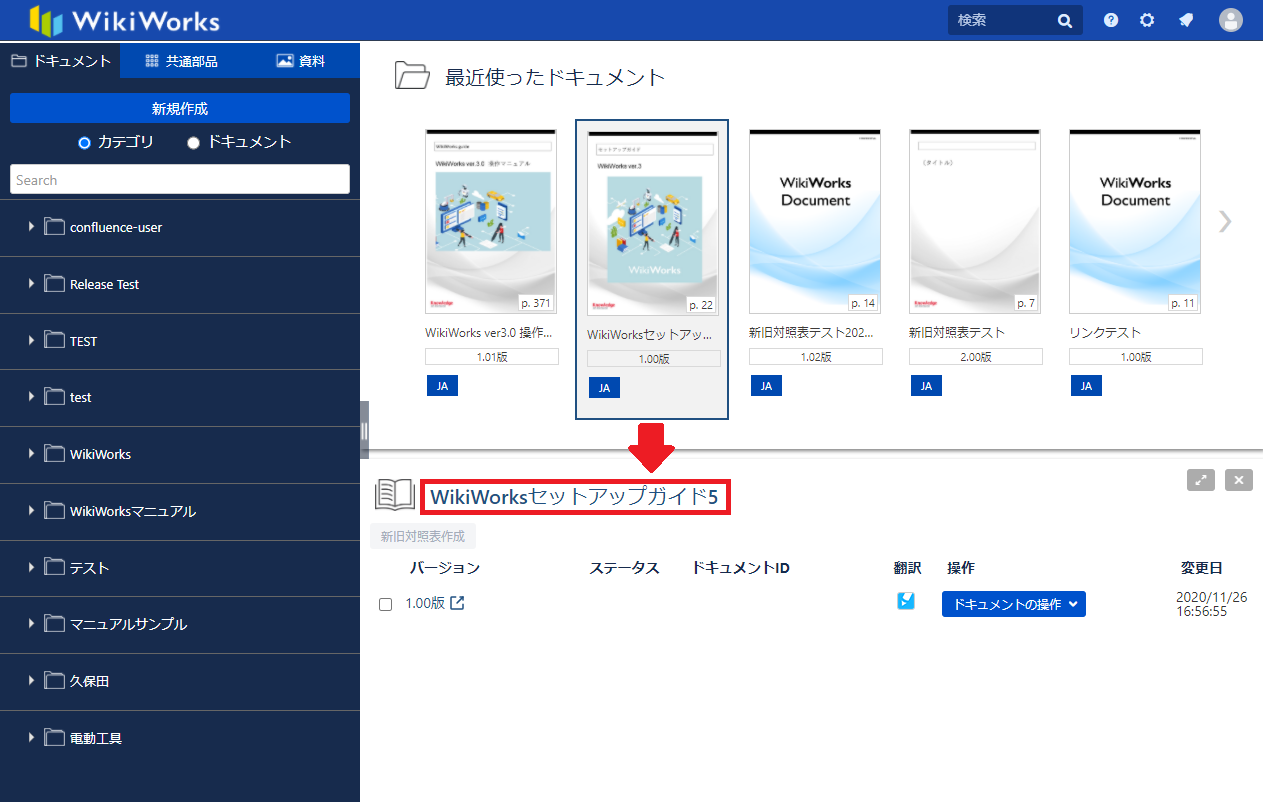Screen dimensions: 1263x802
Task: Open the user account avatar
Action: 1231,20
